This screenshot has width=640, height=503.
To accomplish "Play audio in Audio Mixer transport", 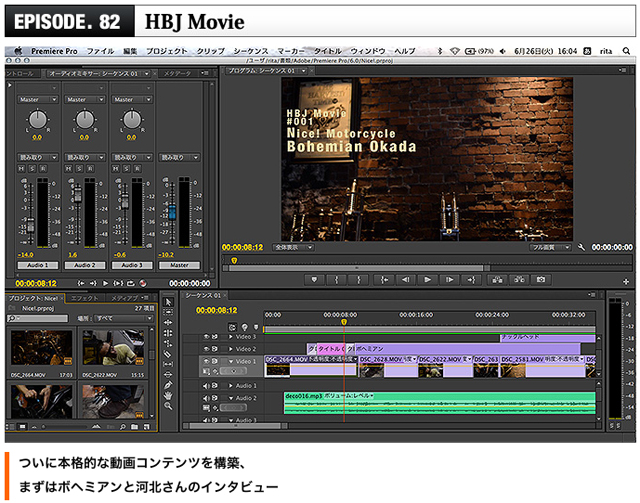I will click(106, 283).
